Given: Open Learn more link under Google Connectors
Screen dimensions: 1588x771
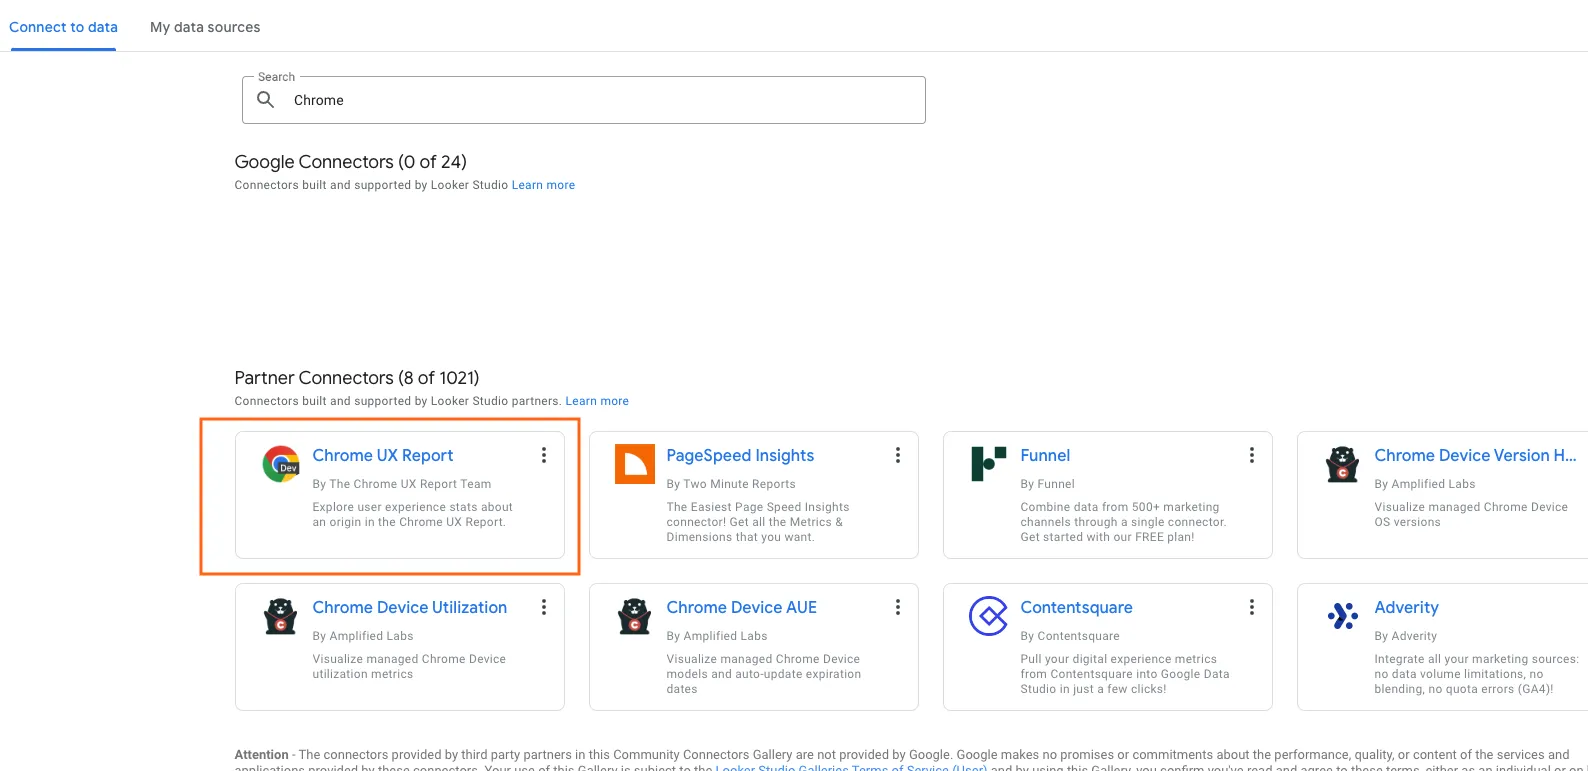Looking at the screenshot, I should pyautogui.click(x=543, y=185).
